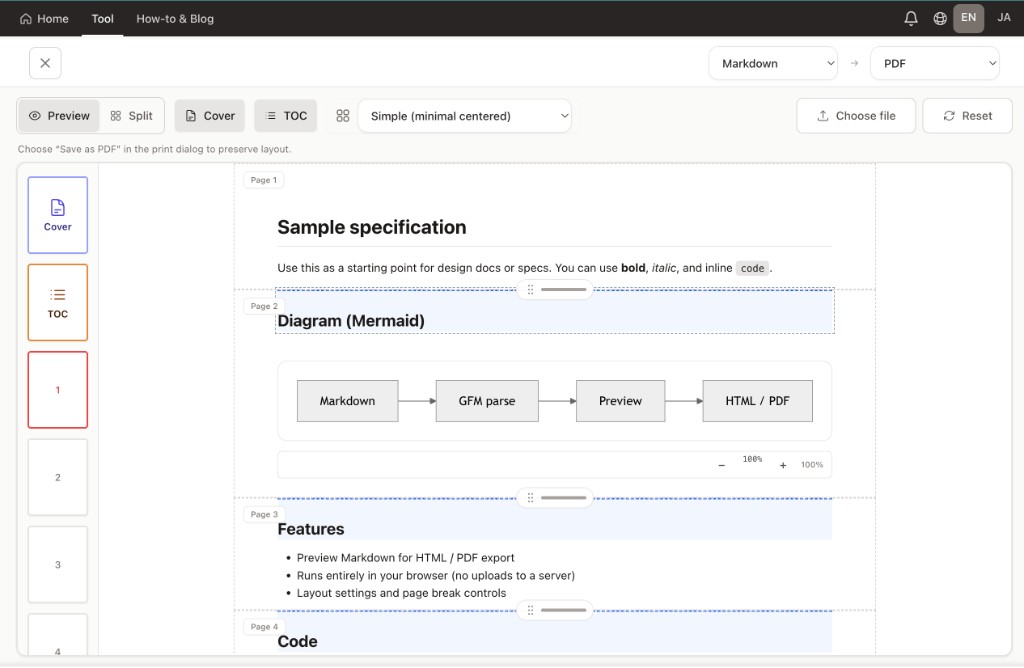Click 'Runs entirely in your browser' bullet
Screen dimensions: 1024x668
click(x=436, y=575)
